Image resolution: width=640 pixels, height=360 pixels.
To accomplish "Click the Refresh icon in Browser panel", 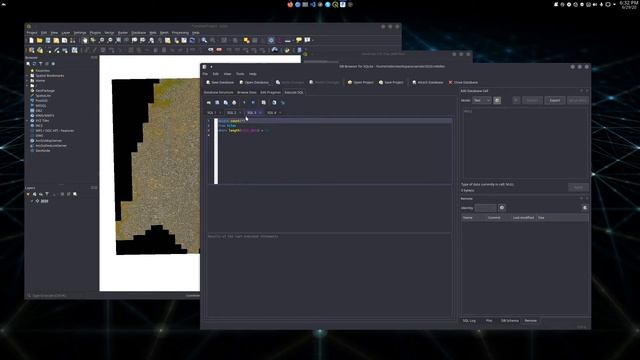I will tap(34, 64).
